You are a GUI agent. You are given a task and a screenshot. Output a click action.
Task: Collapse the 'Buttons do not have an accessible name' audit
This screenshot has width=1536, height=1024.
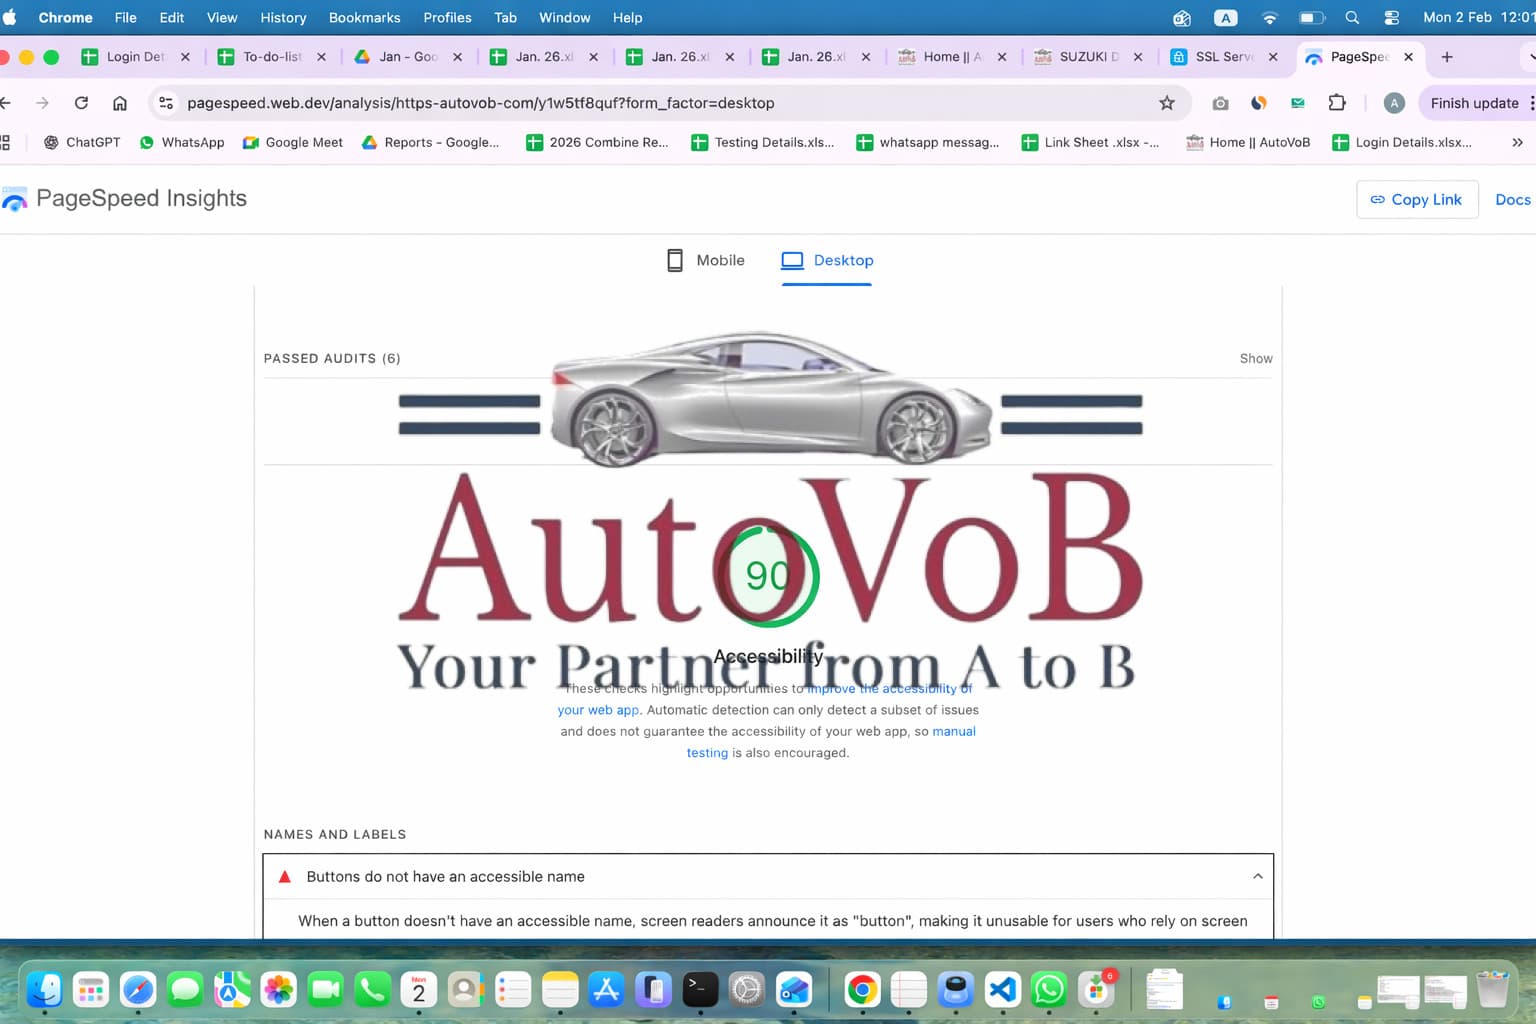click(1257, 877)
